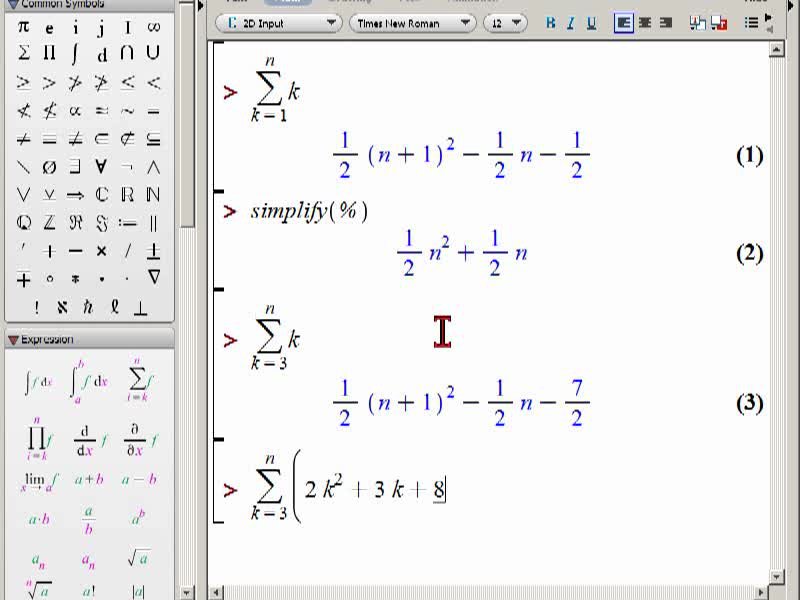Insert the partial derivative template

140,440
